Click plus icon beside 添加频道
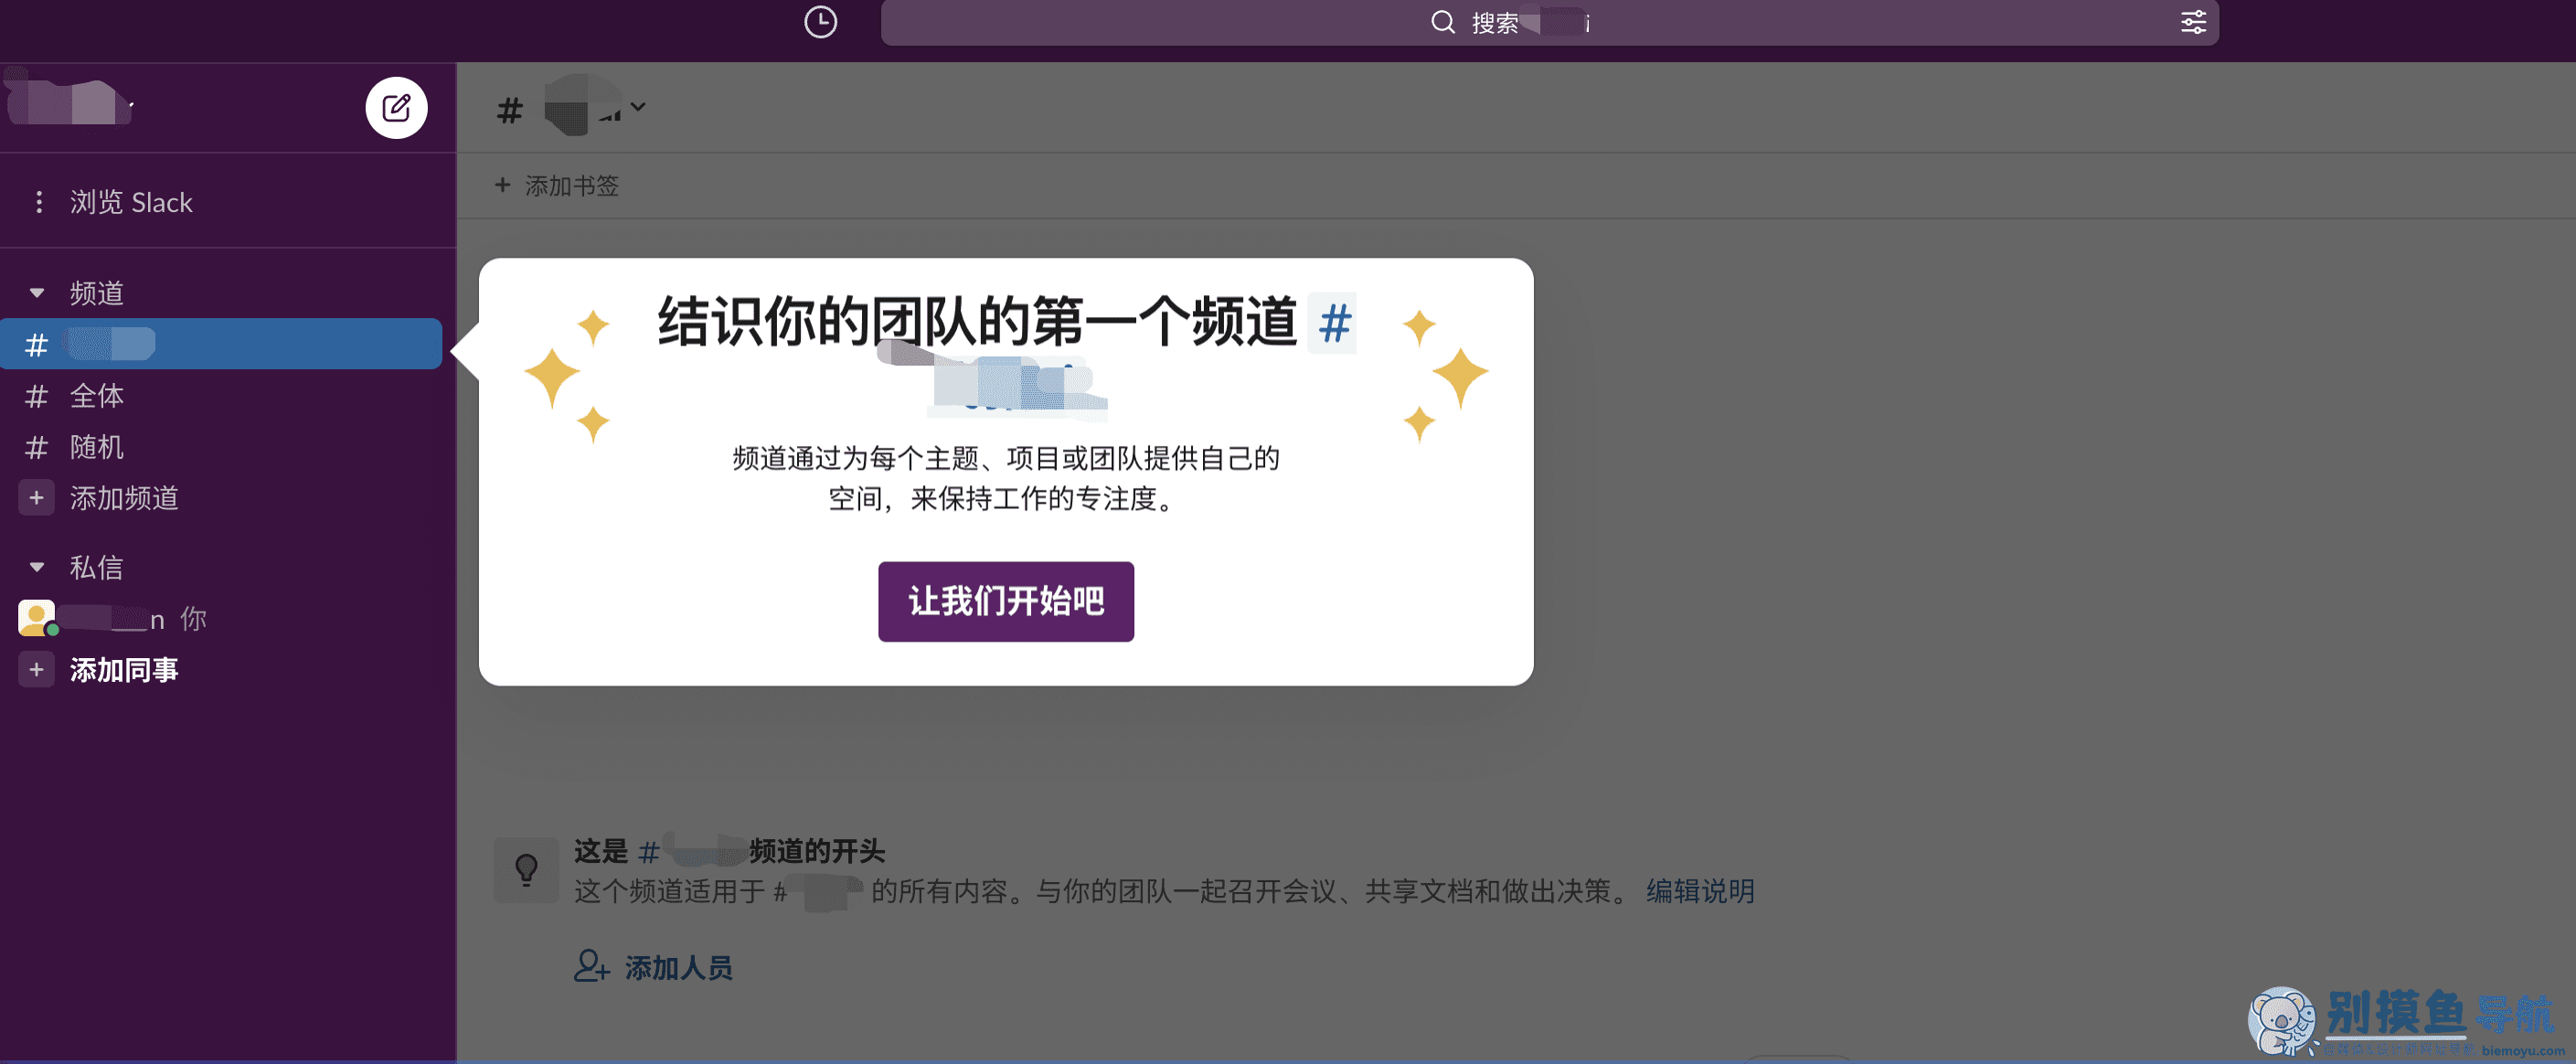Viewport: 2576px width, 1064px height. (37, 498)
